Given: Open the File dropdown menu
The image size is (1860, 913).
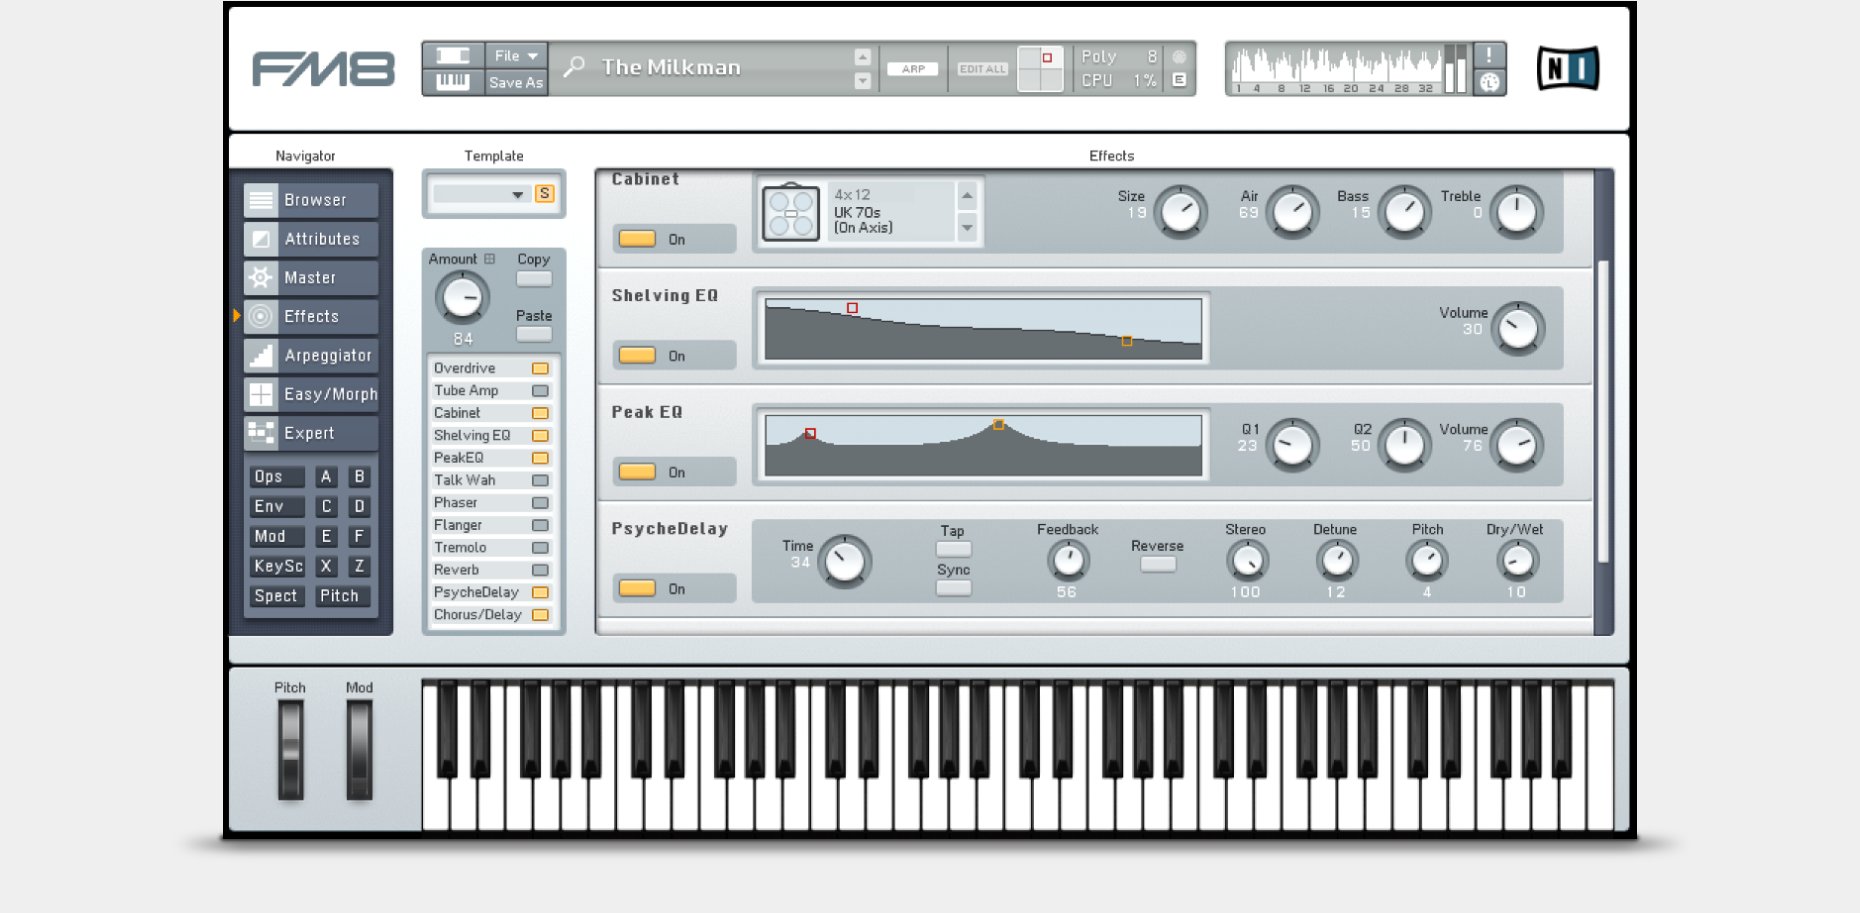Looking at the screenshot, I should tap(516, 56).
